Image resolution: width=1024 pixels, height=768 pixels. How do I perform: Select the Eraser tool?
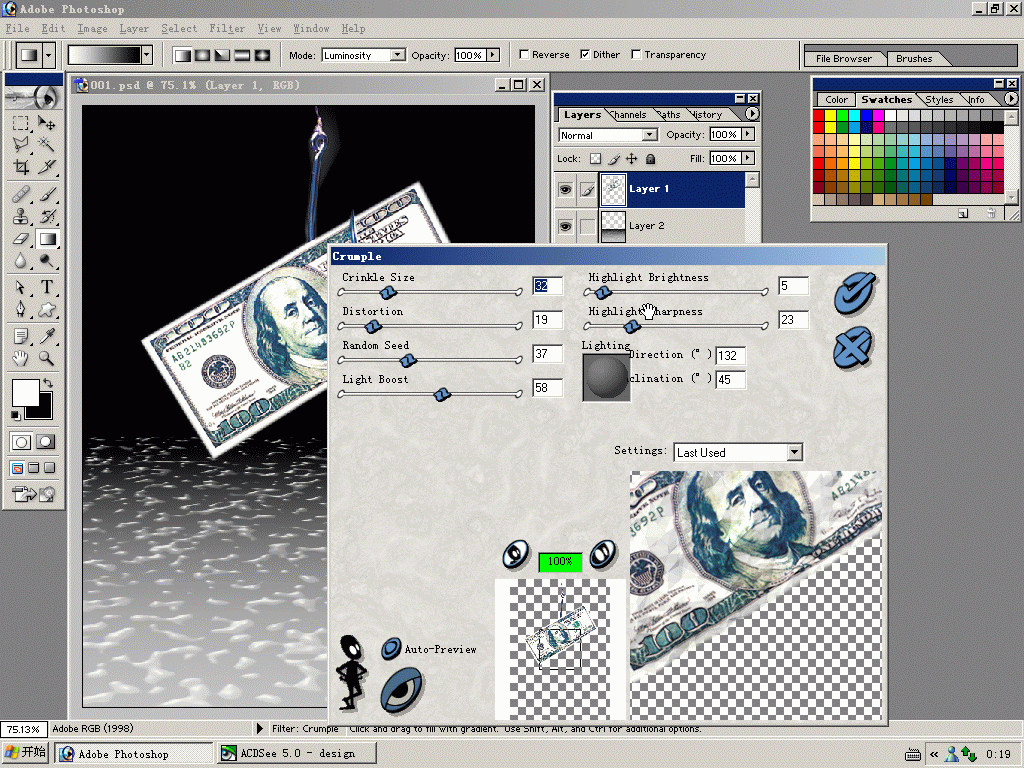pyautogui.click(x=21, y=239)
